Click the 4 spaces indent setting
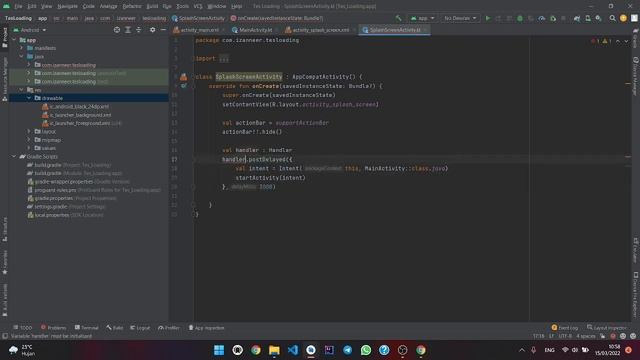640x360 pixels. pos(586,336)
